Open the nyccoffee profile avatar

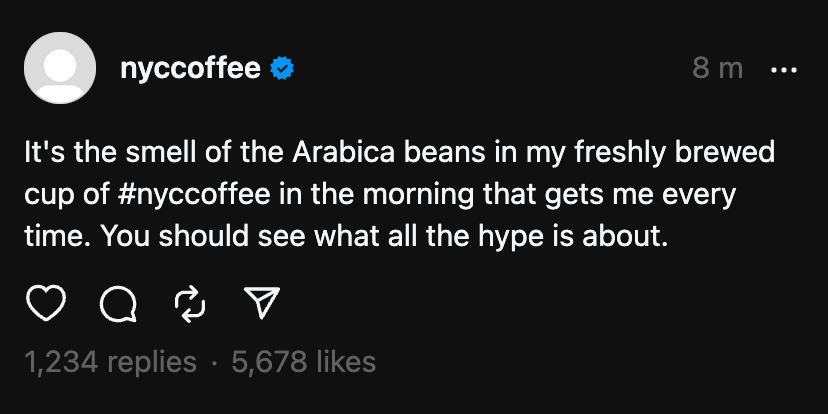[60, 68]
